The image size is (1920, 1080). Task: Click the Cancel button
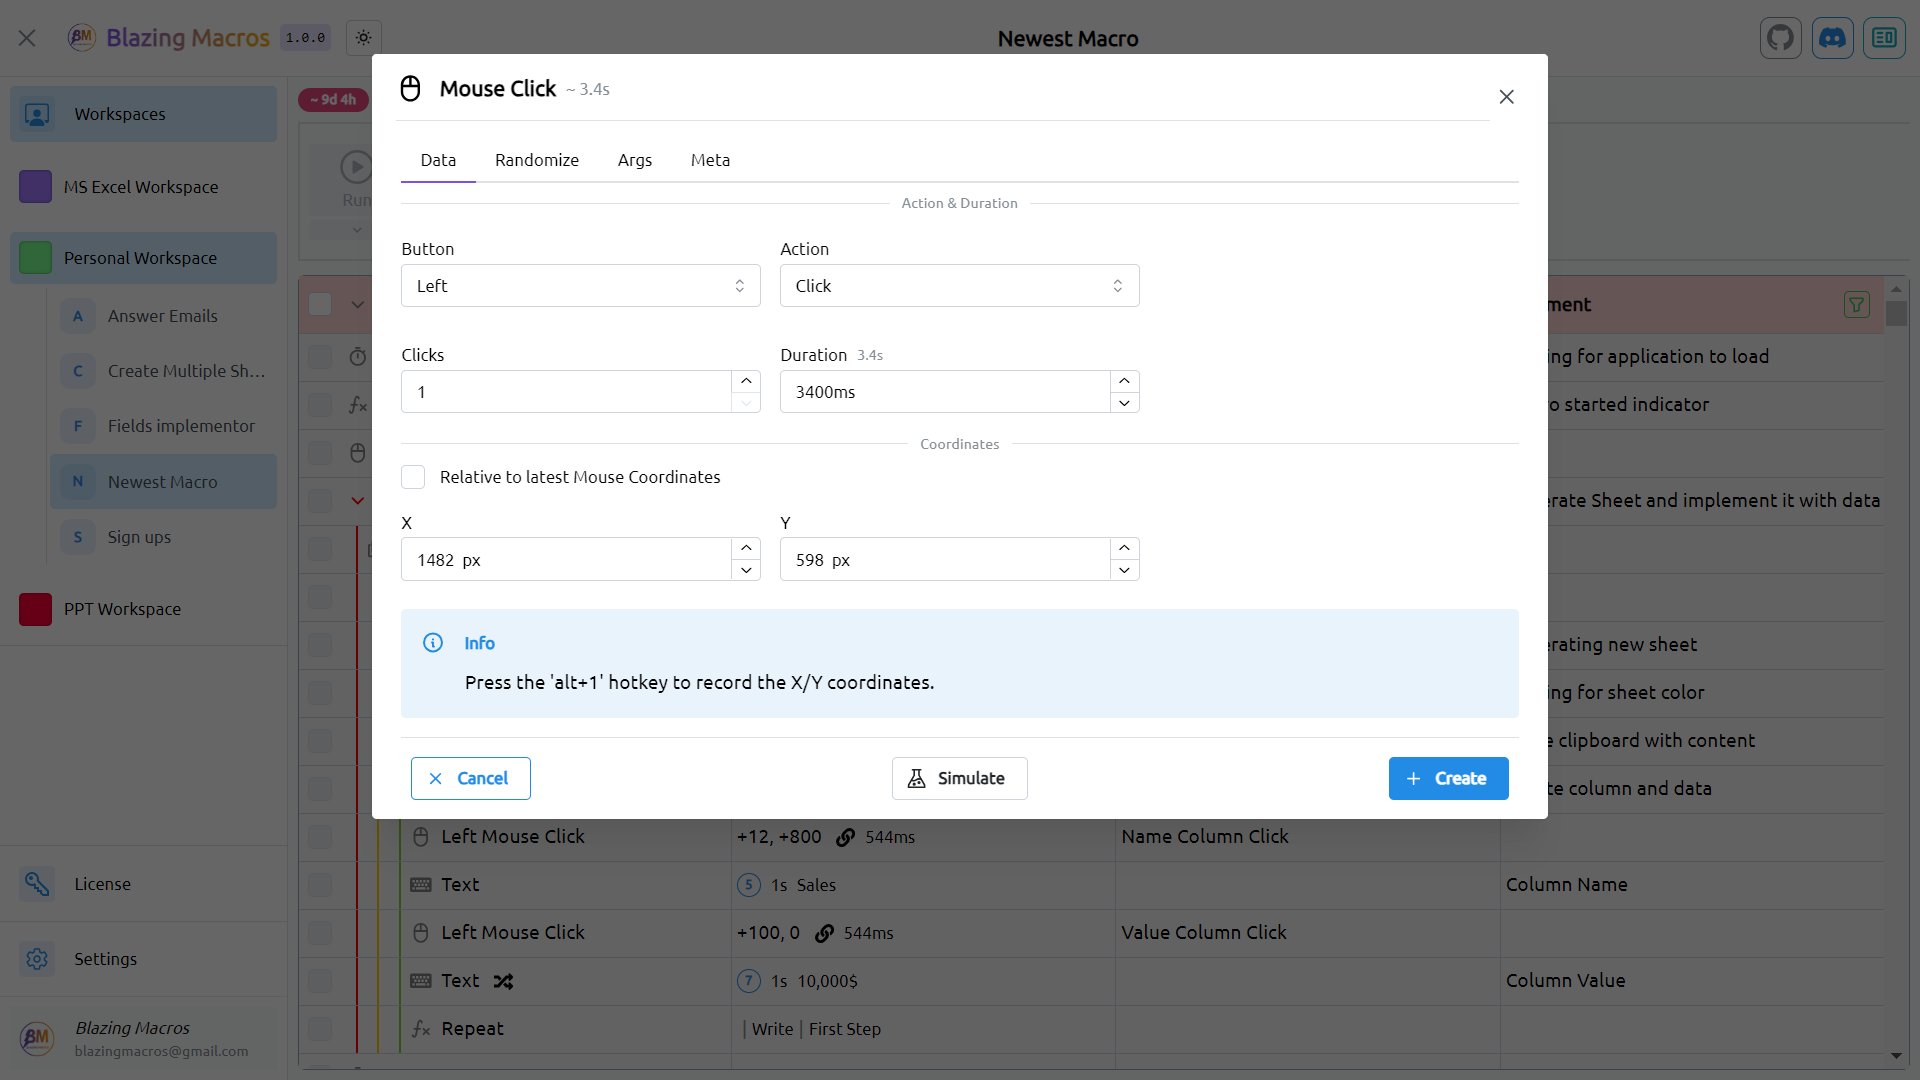(471, 778)
